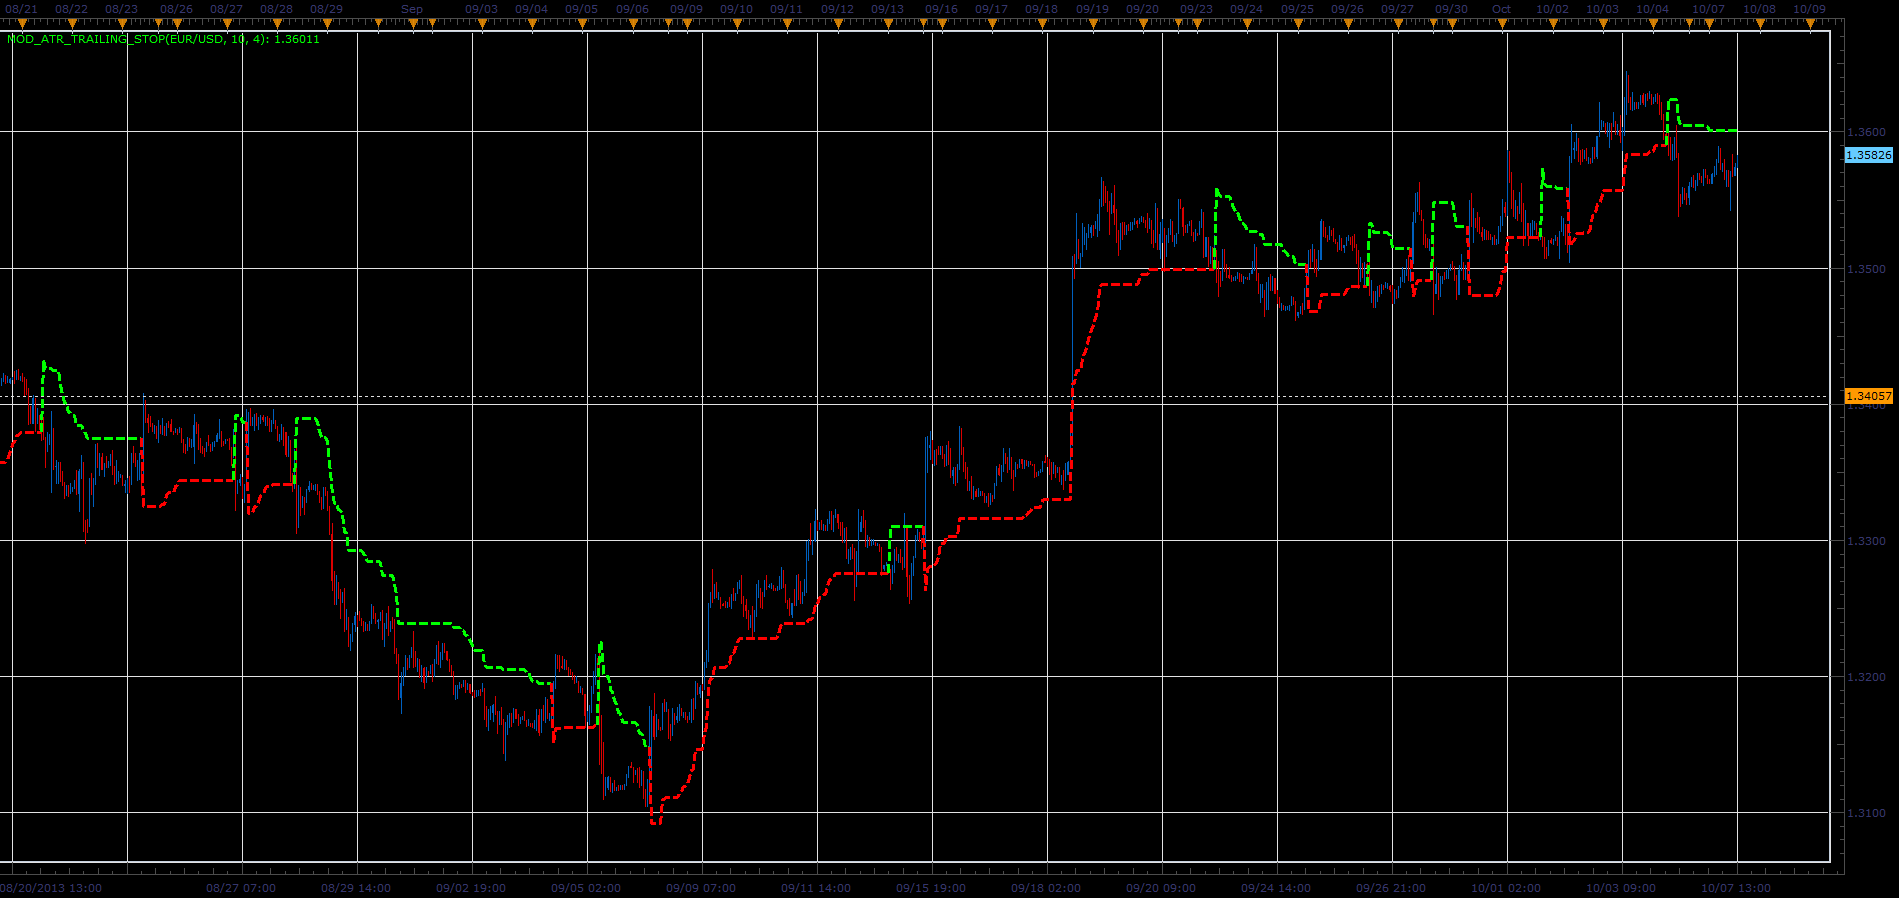1899x898 pixels.
Task: Click the 09/09 07:00 bottom time label
Action: (701, 888)
